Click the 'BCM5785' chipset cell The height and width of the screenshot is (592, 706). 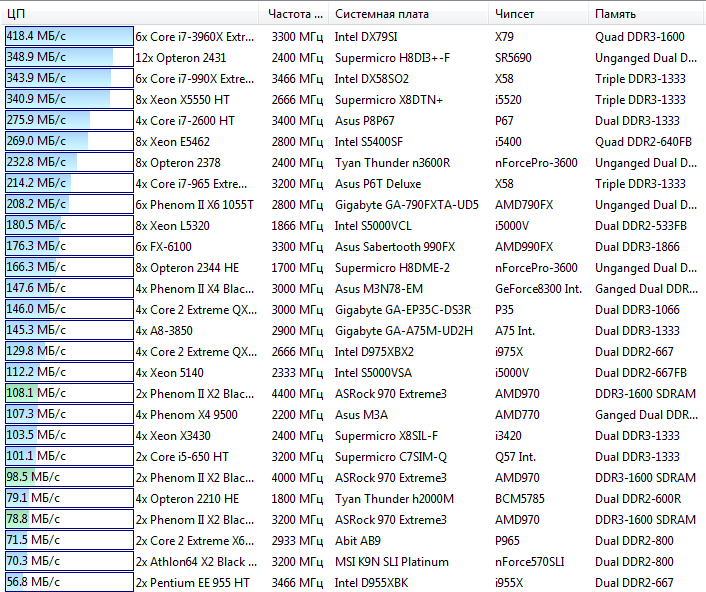pyautogui.click(x=520, y=499)
